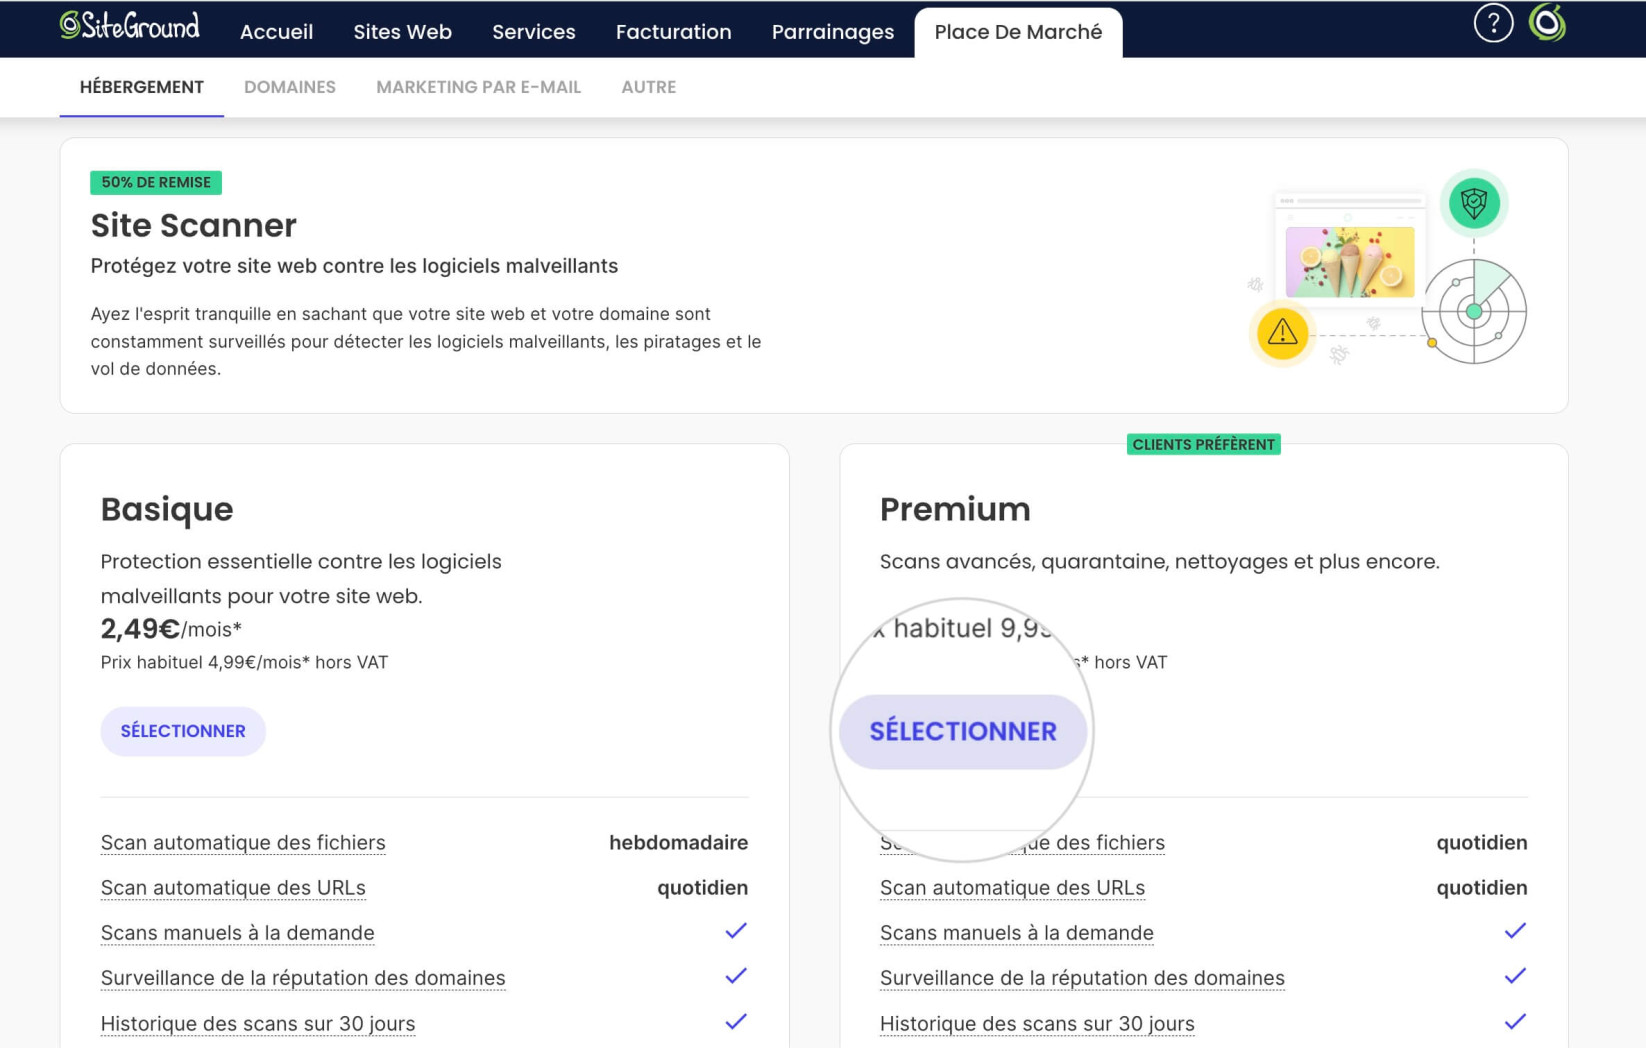Switch to the HÉBERGEMENT tab
1646x1048 pixels.
(142, 87)
